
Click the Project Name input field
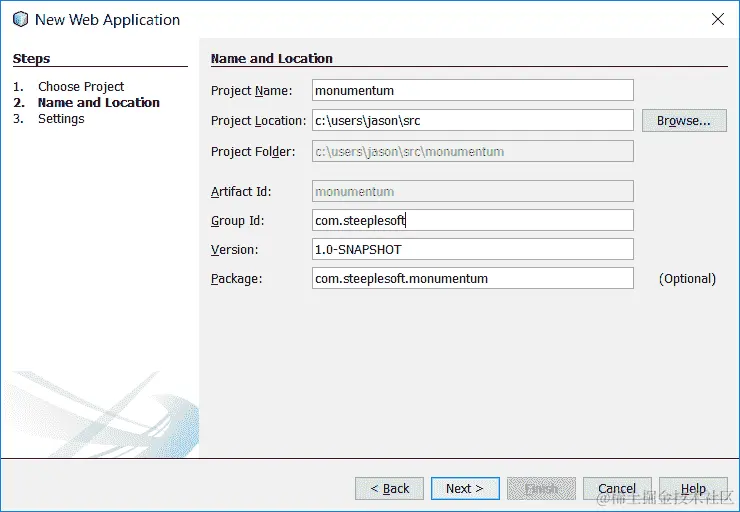pos(472,90)
